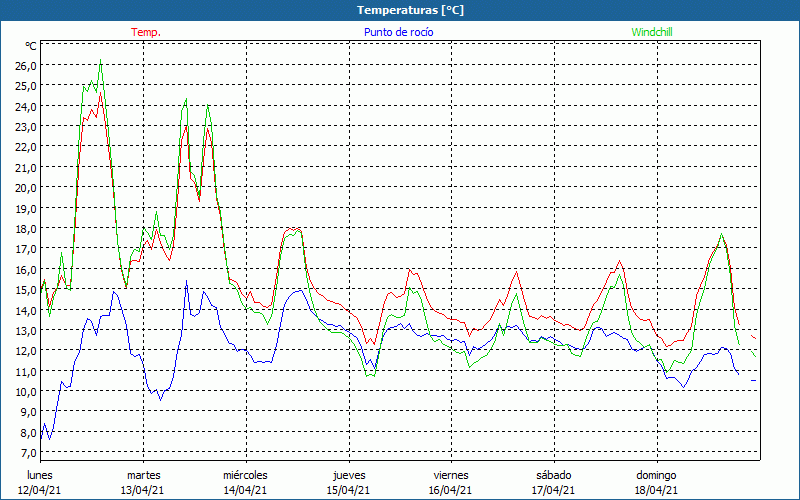Screen dimensions: 800x500
Task: Click the 'martes' day label
Action: [143, 476]
